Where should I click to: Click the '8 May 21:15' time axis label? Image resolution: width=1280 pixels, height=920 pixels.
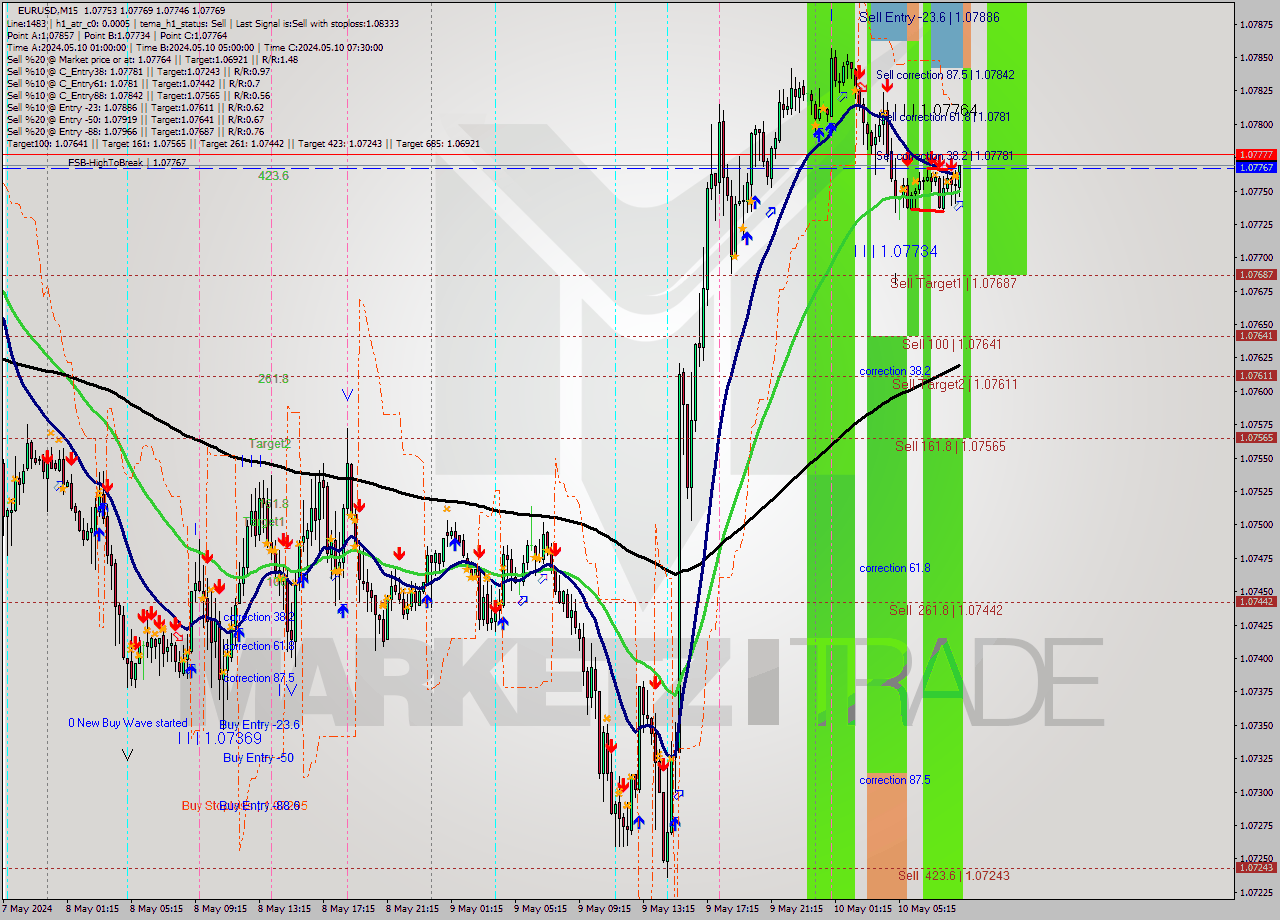412,909
